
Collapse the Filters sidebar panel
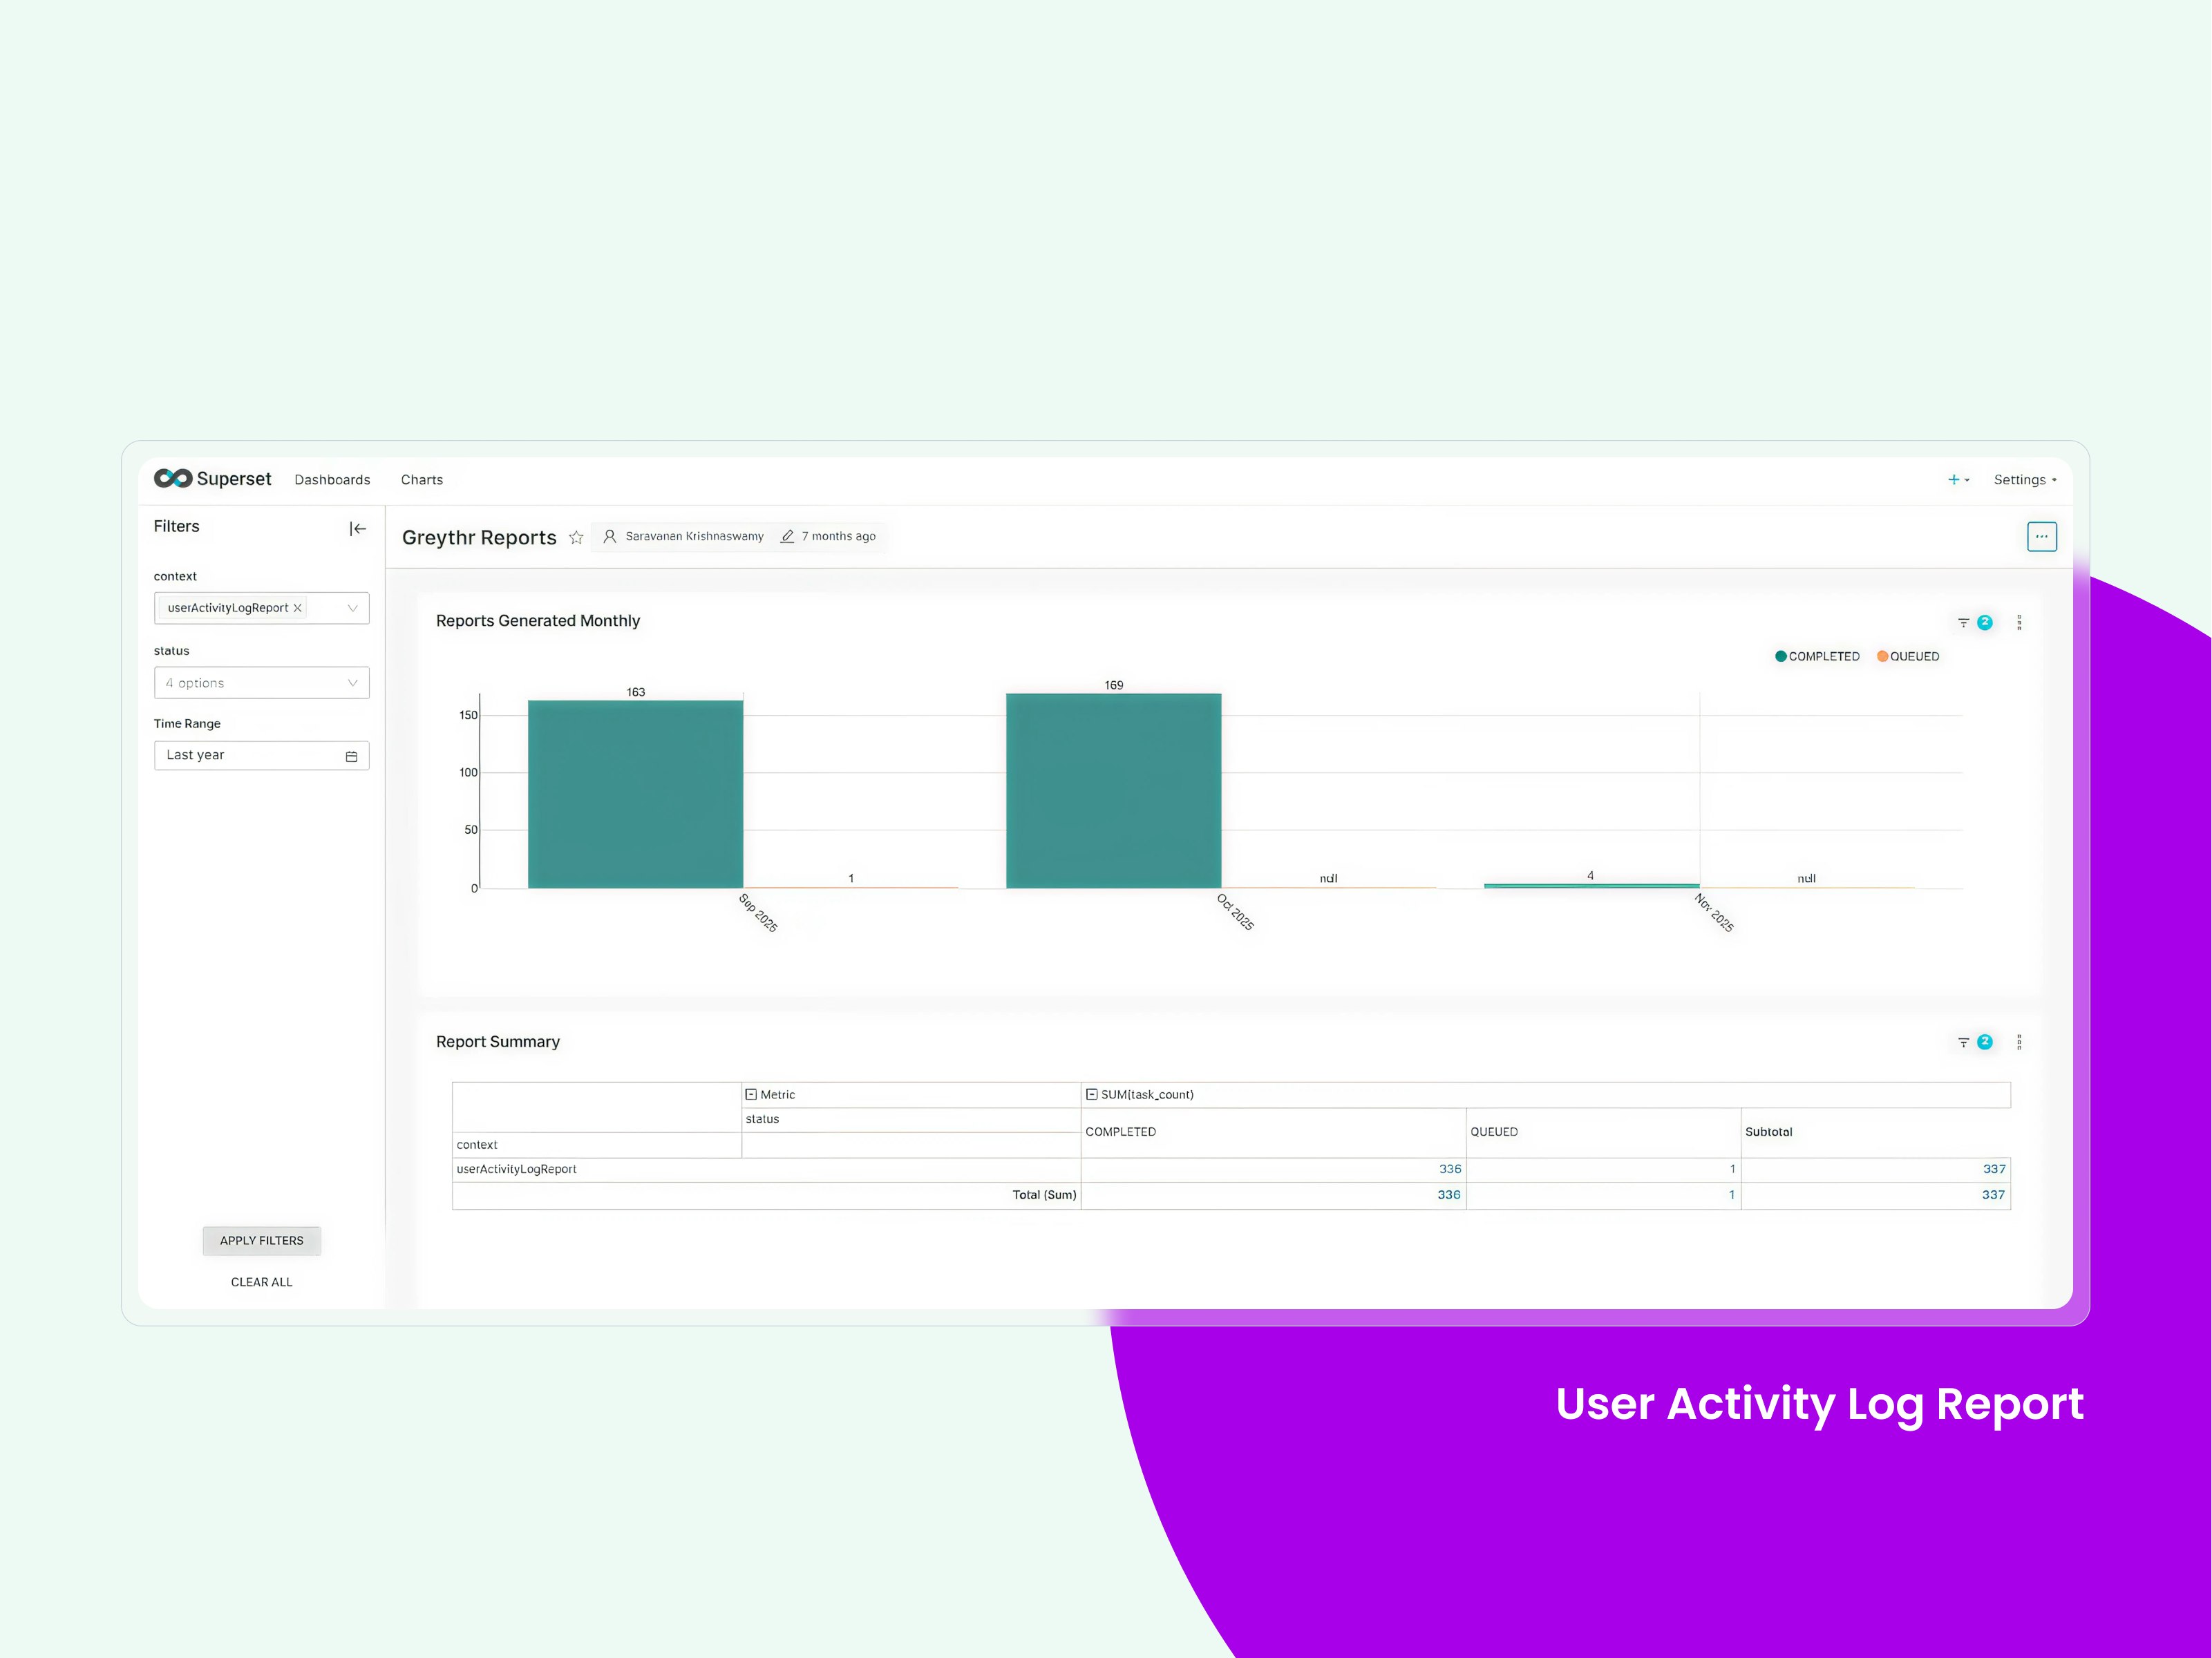pos(357,529)
